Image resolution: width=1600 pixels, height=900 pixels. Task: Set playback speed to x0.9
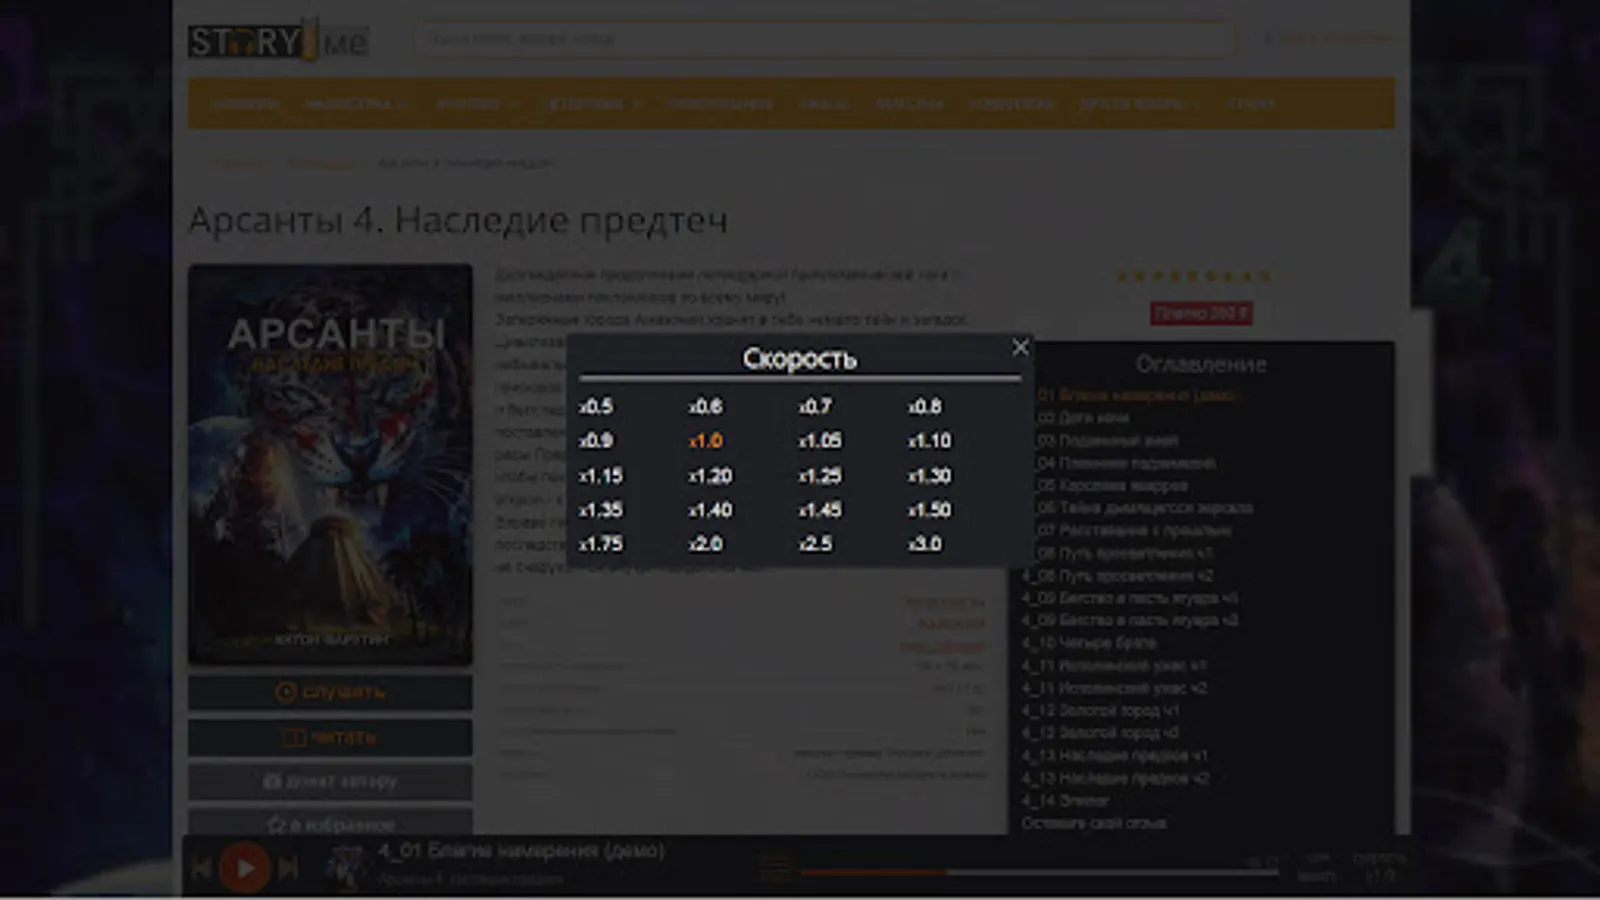[596, 441]
